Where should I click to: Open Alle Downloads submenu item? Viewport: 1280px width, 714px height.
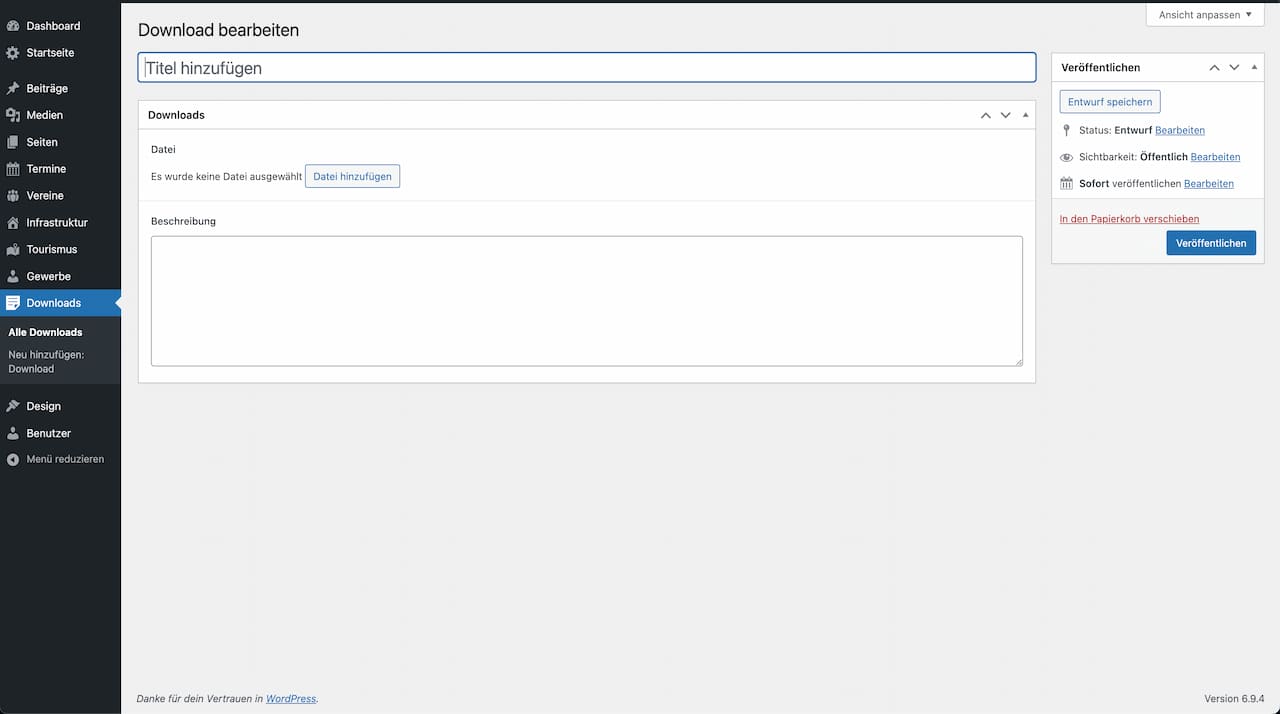pyautogui.click(x=45, y=332)
